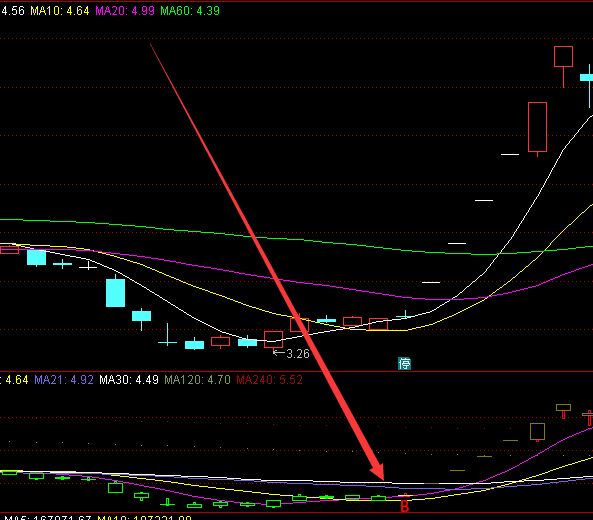Click the MA10: 4.64 yellow indicator label
The image size is (593, 520).
(x=59, y=11)
